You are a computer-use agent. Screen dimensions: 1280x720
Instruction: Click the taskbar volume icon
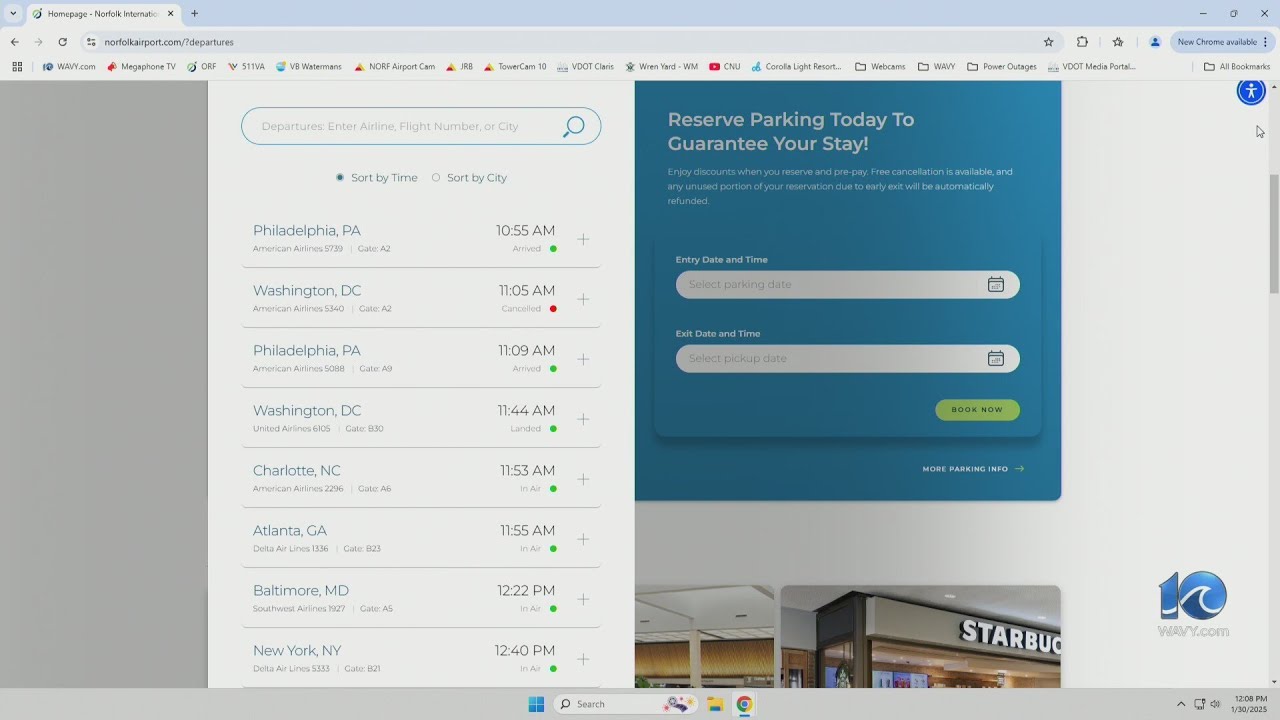click(1215, 704)
